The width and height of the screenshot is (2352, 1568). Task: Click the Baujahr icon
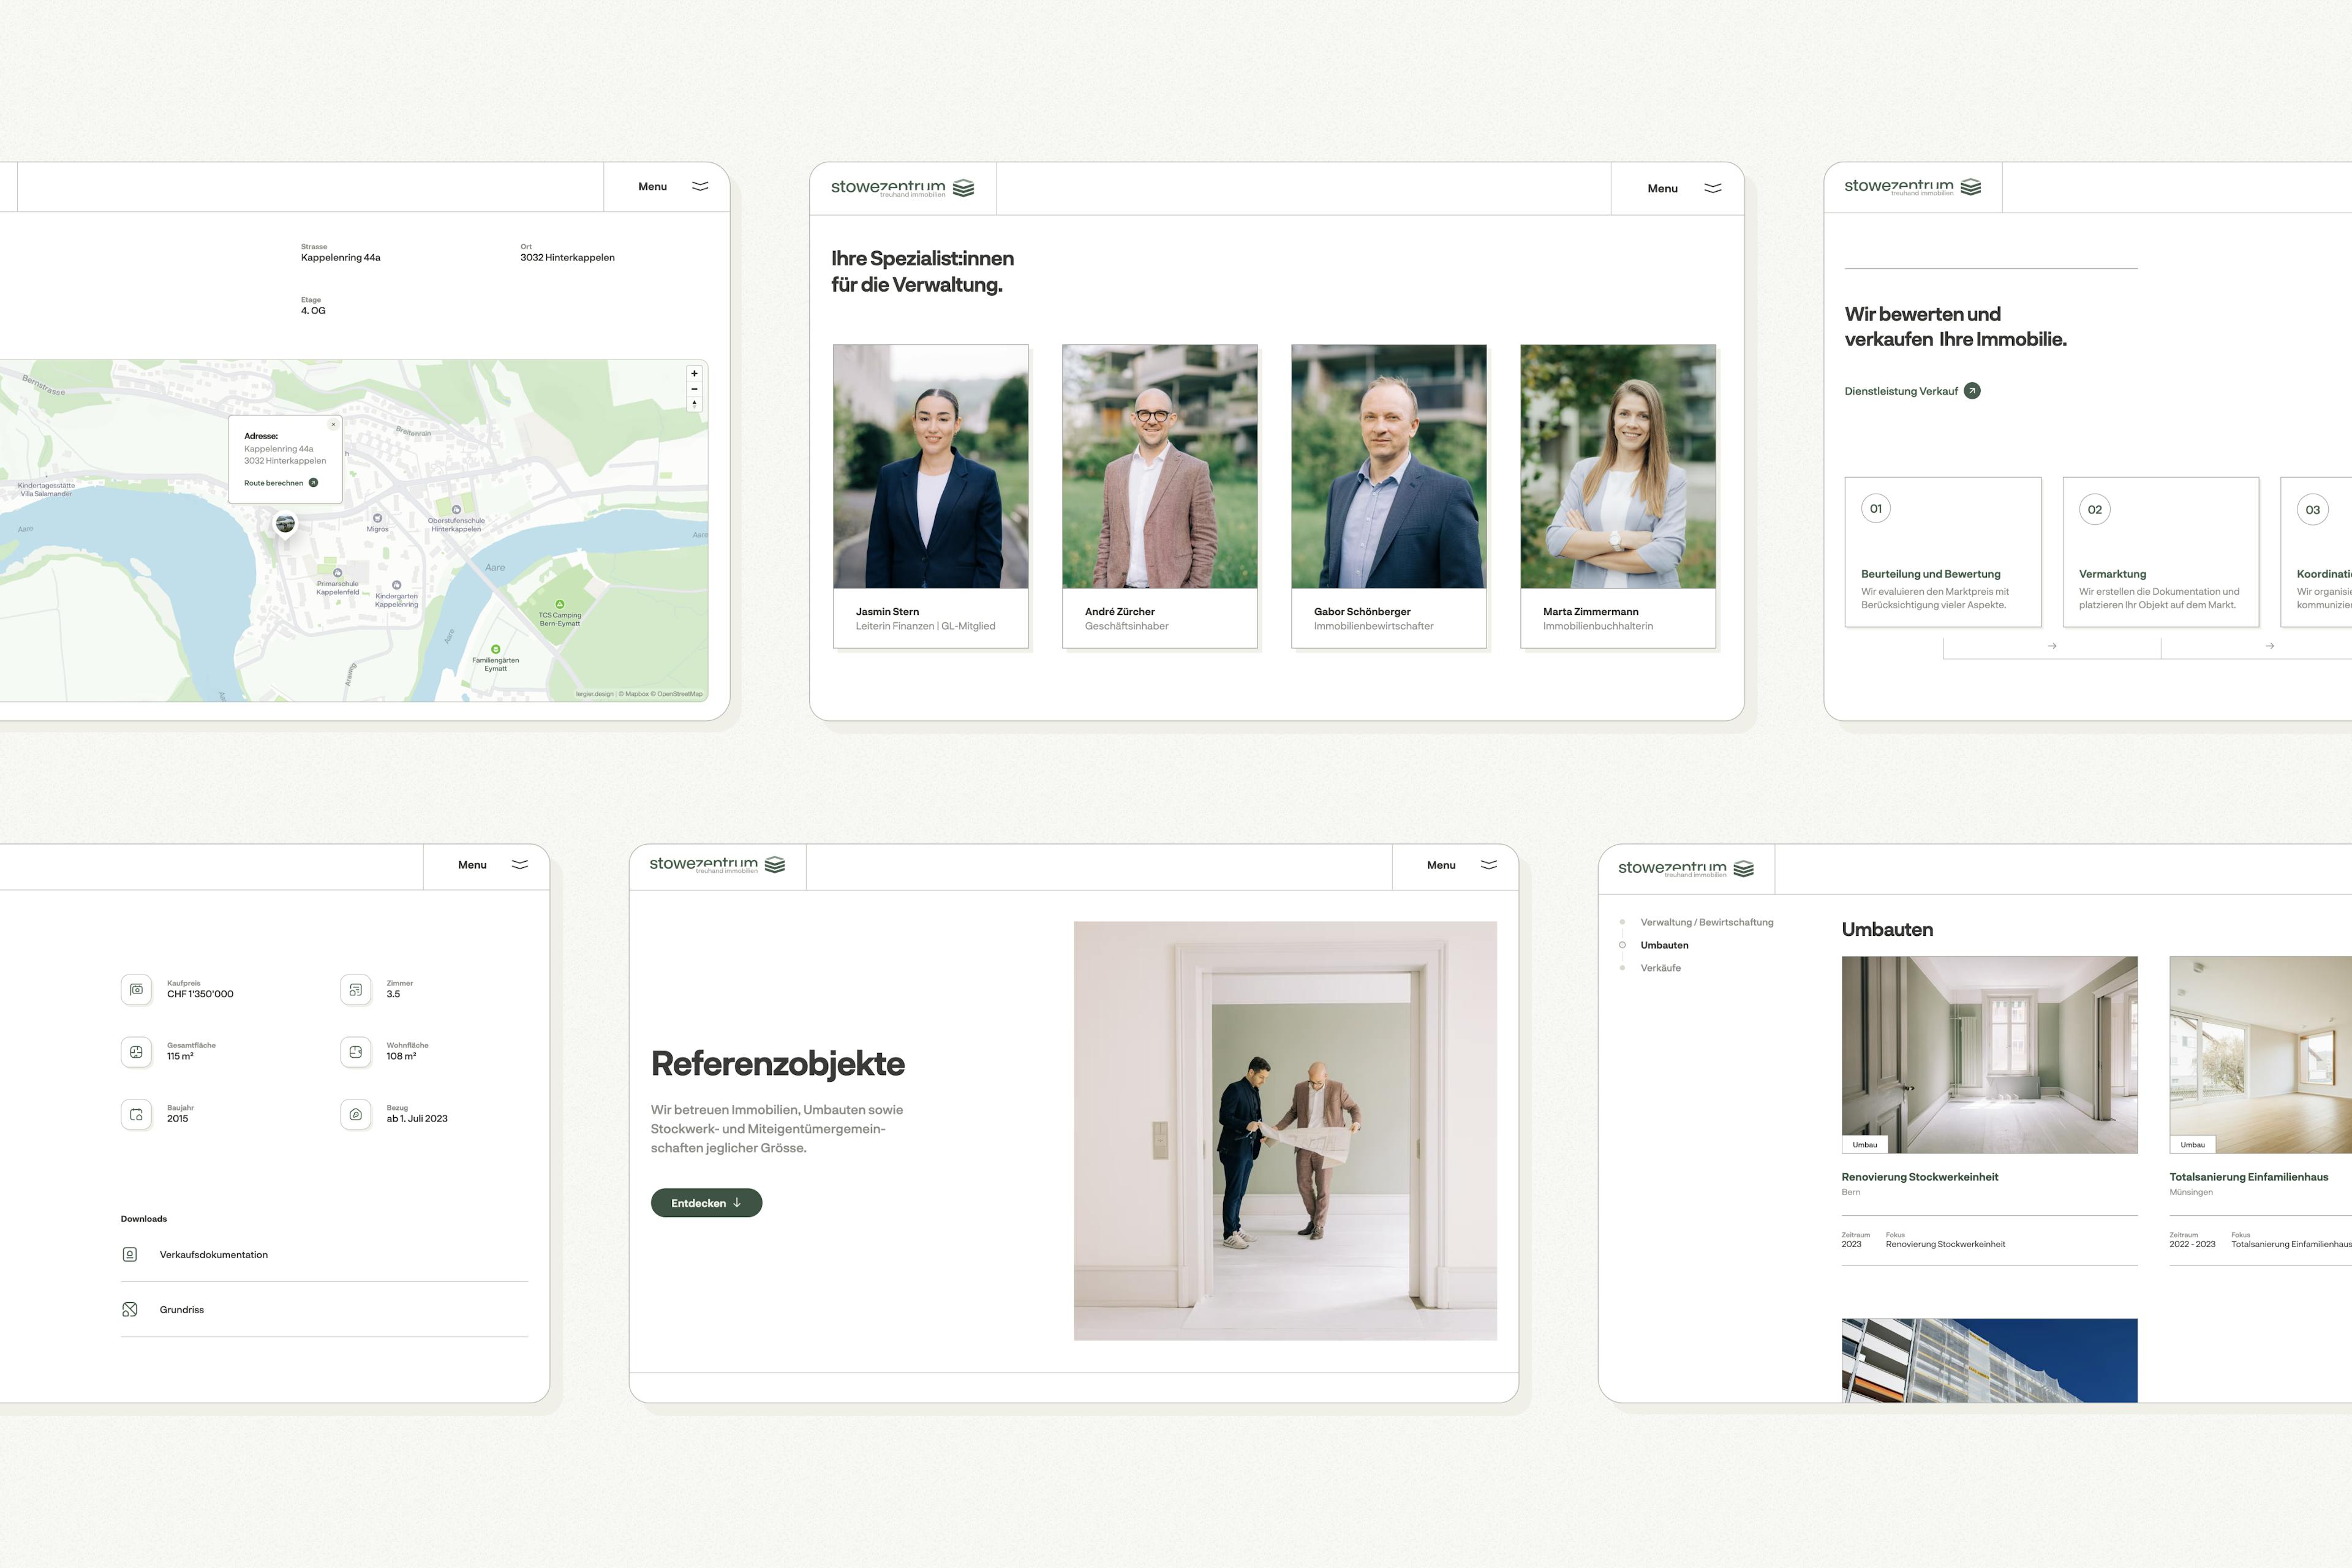136,1114
